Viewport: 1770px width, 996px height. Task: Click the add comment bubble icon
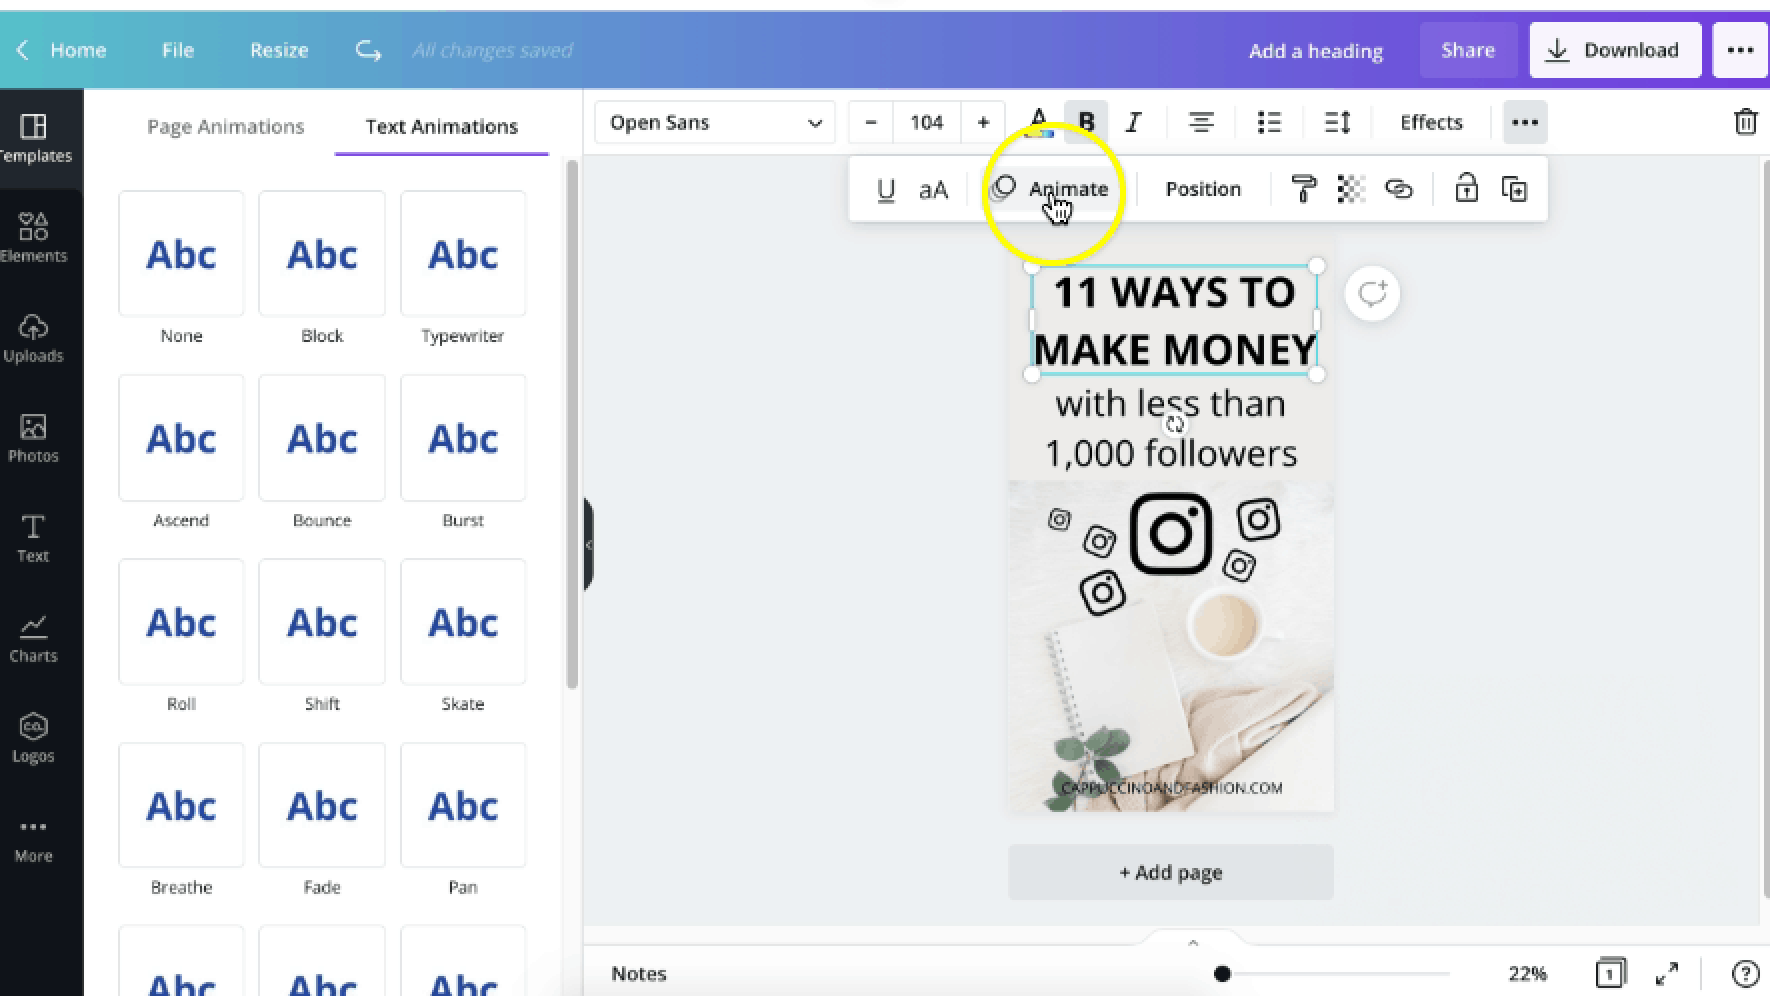tap(1372, 294)
